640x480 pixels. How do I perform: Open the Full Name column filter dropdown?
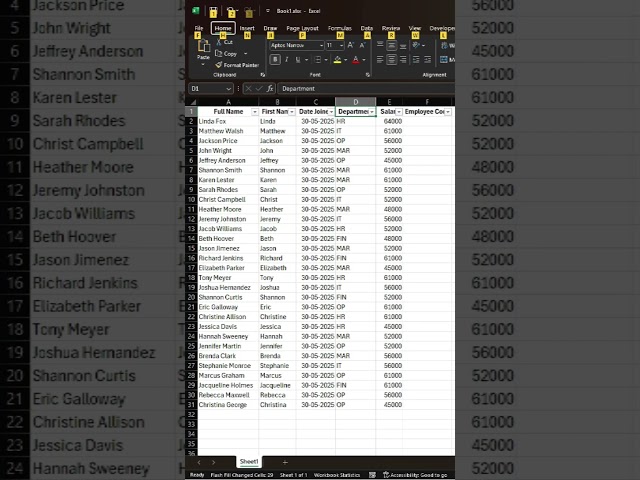click(x=255, y=112)
